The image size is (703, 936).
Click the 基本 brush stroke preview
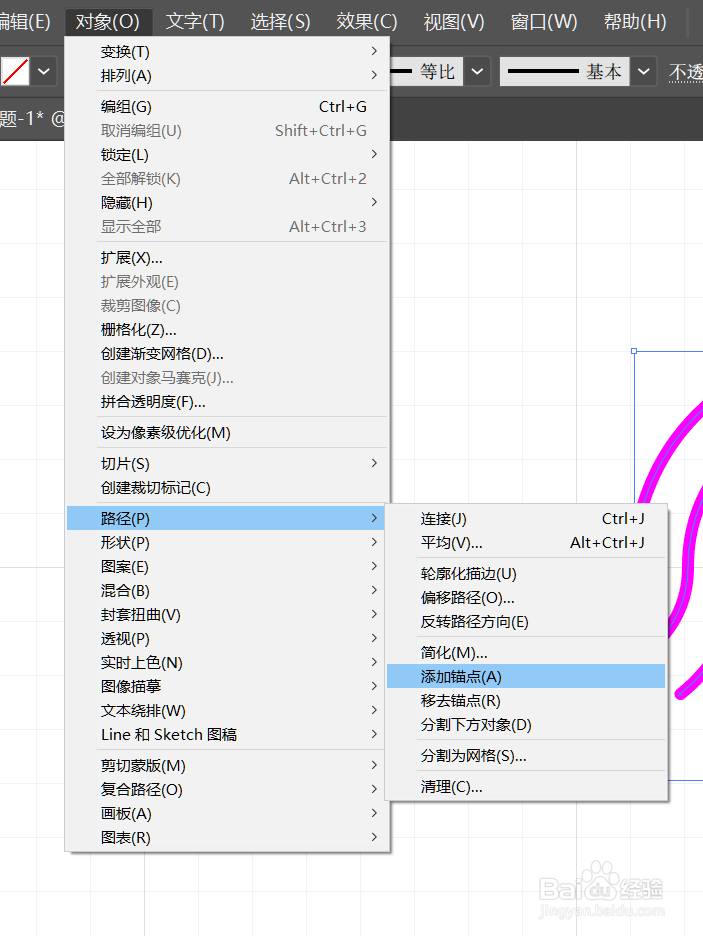pyautogui.click(x=564, y=72)
